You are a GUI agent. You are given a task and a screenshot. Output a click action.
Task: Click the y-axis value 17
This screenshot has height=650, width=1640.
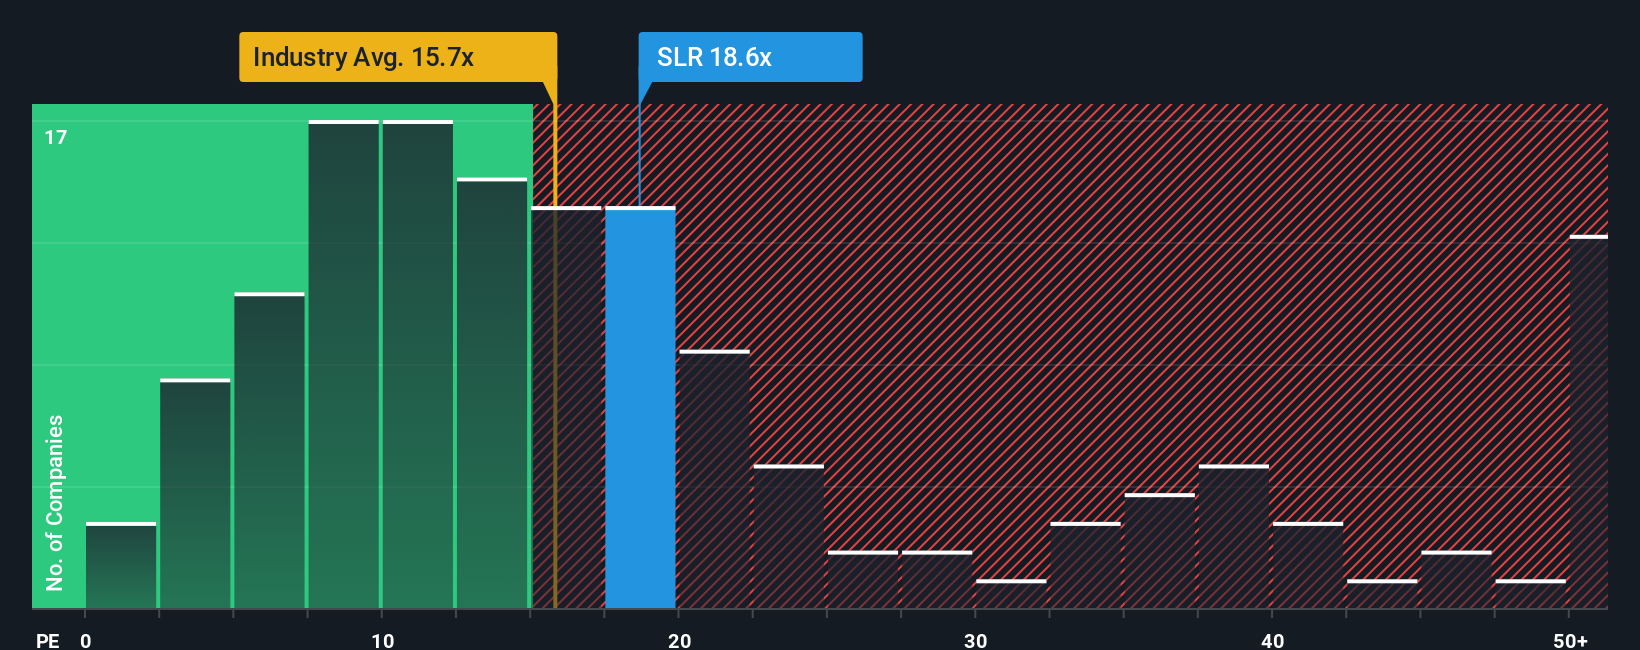point(56,137)
